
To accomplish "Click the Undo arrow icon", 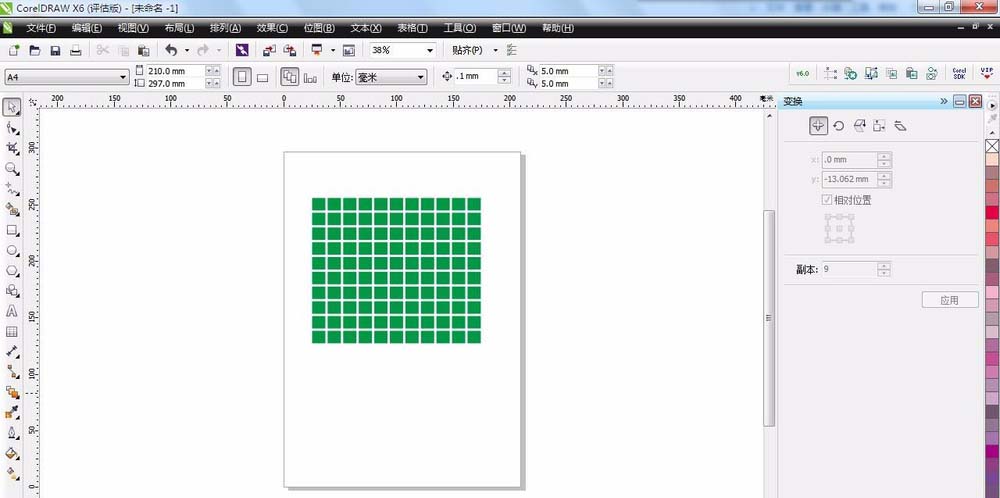I will 171,50.
